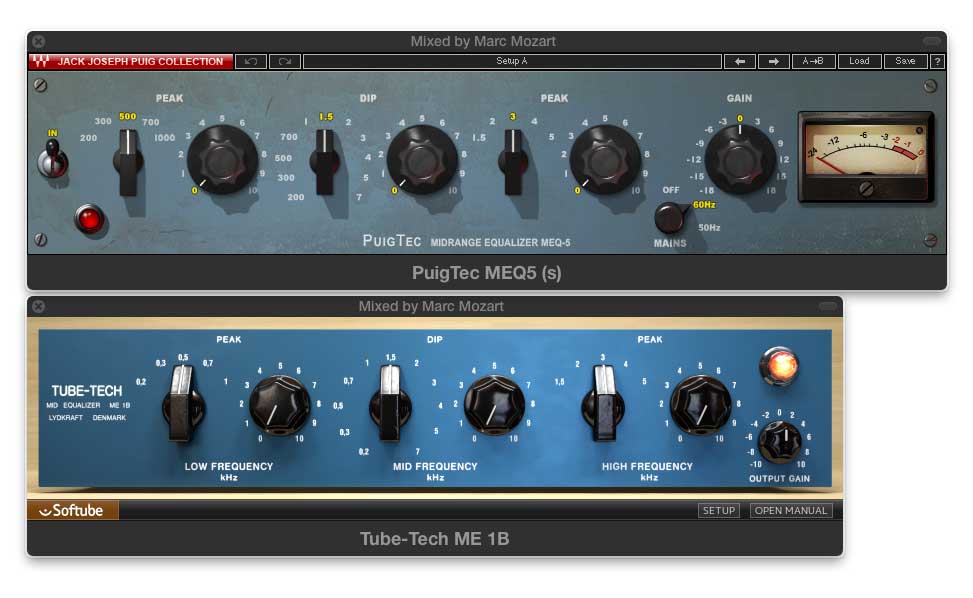Click the highlighted 1.5 DIP frequency value
This screenshot has height=598, width=973.
pyautogui.click(x=326, y=116)
